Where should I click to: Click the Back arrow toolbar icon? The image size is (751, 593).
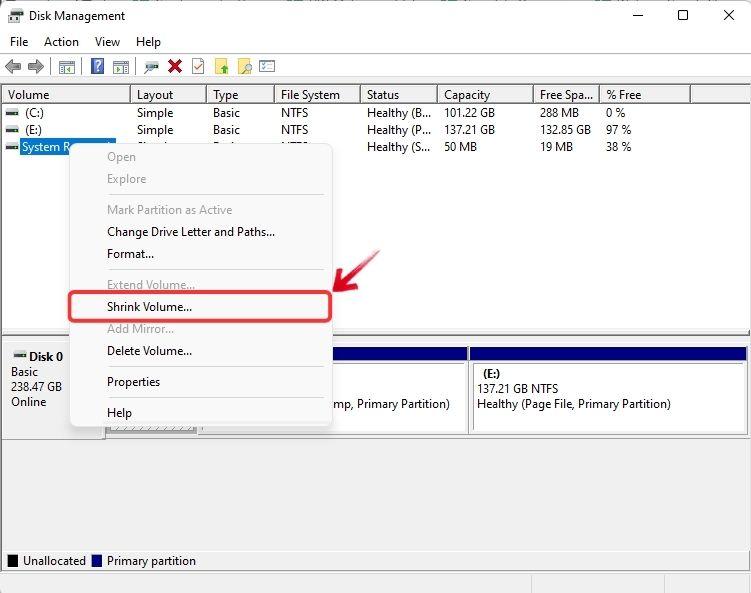(x=13, y=66)
